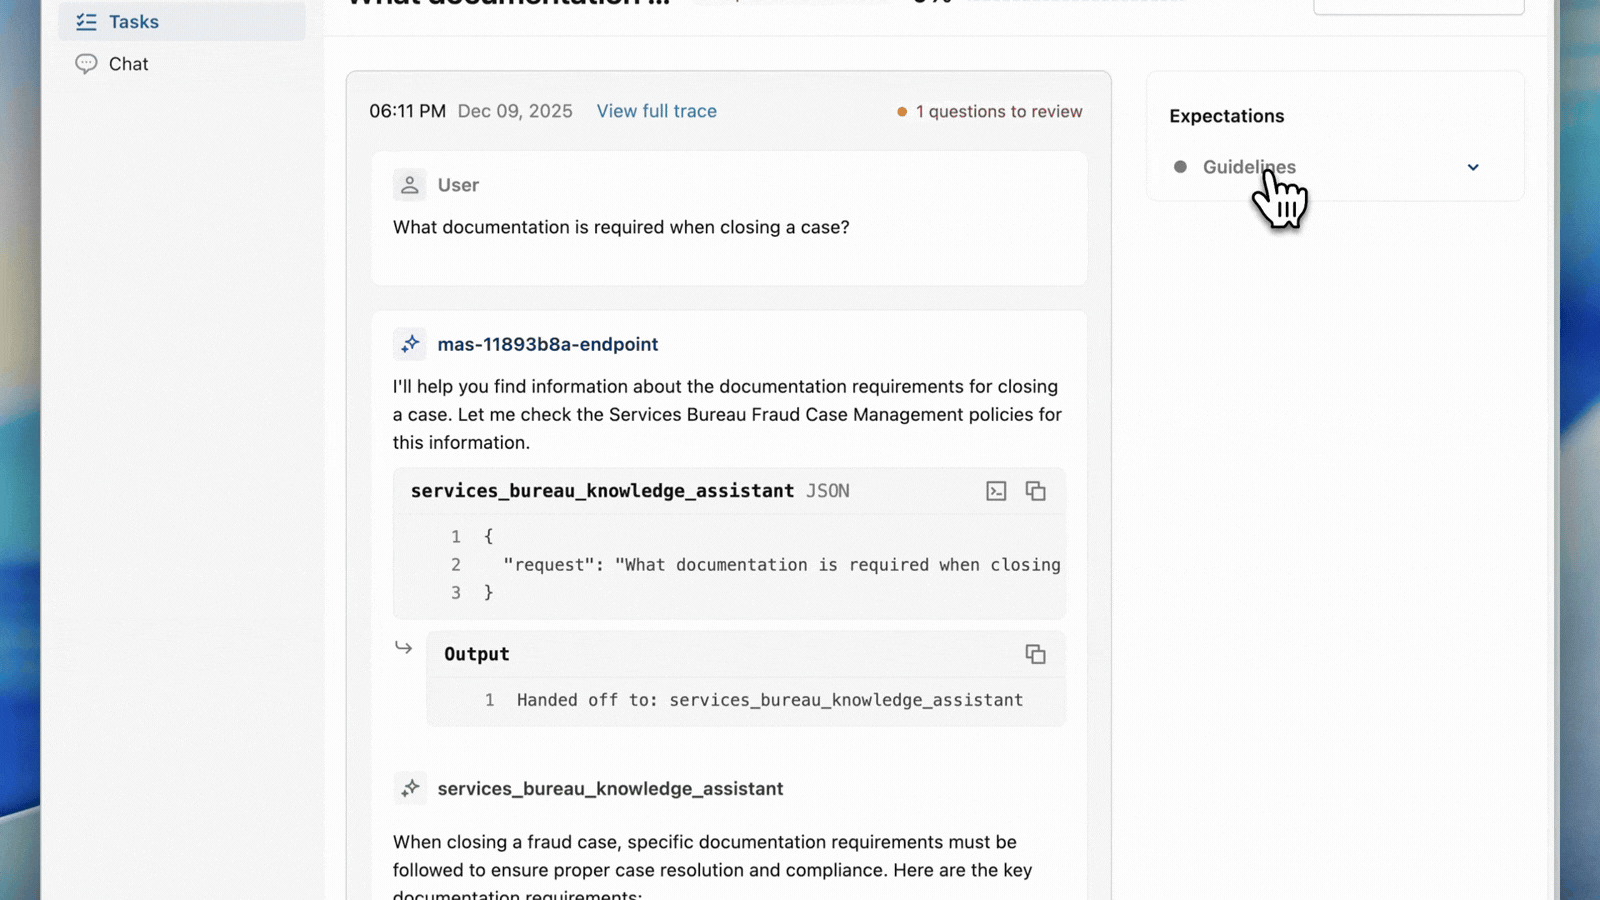Viewport: 1600px width, 900px height.
Task: Select the Tasks checklist icon in sidebar
Action: tap(86, 21)
